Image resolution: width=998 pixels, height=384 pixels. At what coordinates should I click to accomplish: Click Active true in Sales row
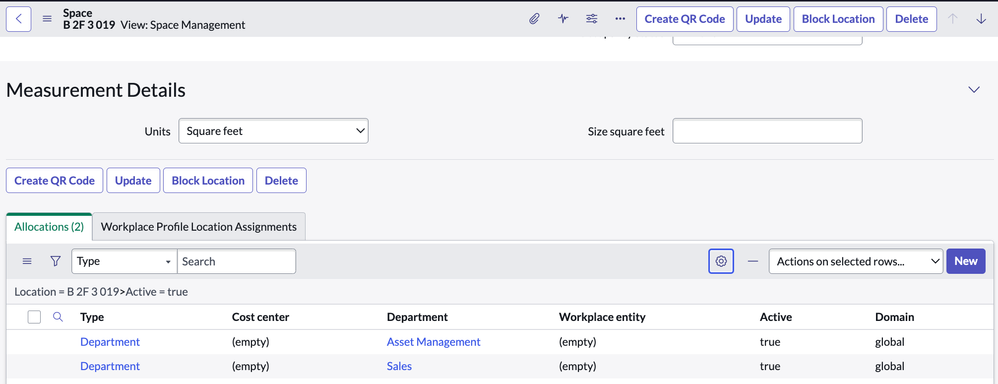click(x=770, y=366)
